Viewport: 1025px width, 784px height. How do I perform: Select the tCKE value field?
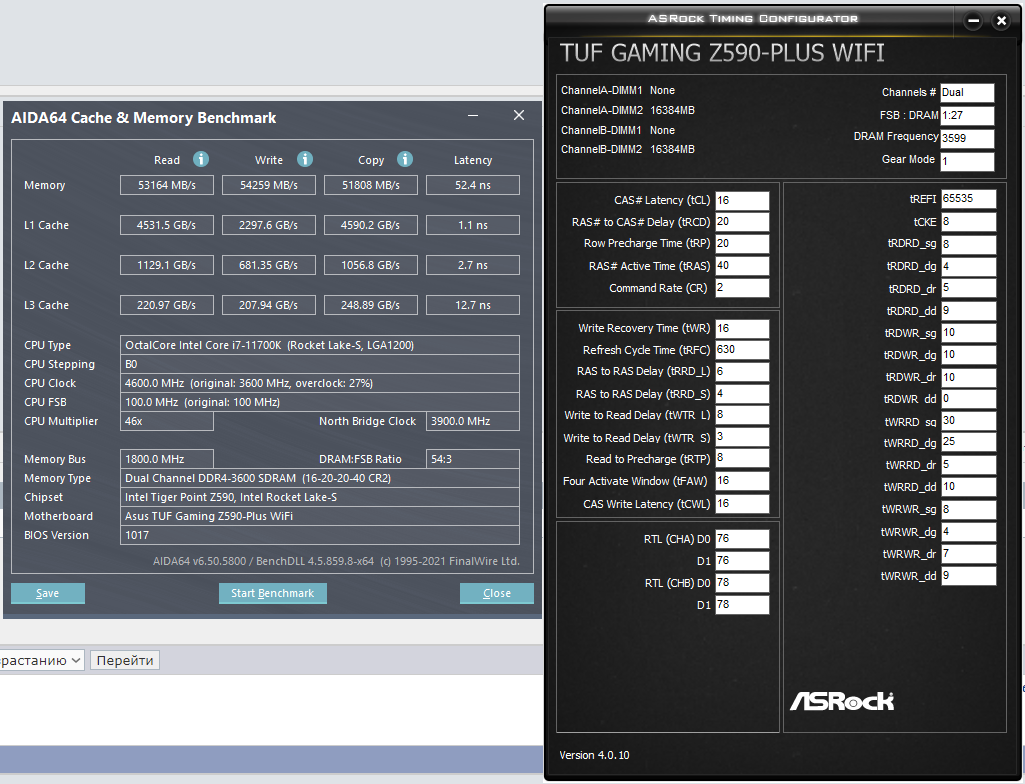[968, 222]
